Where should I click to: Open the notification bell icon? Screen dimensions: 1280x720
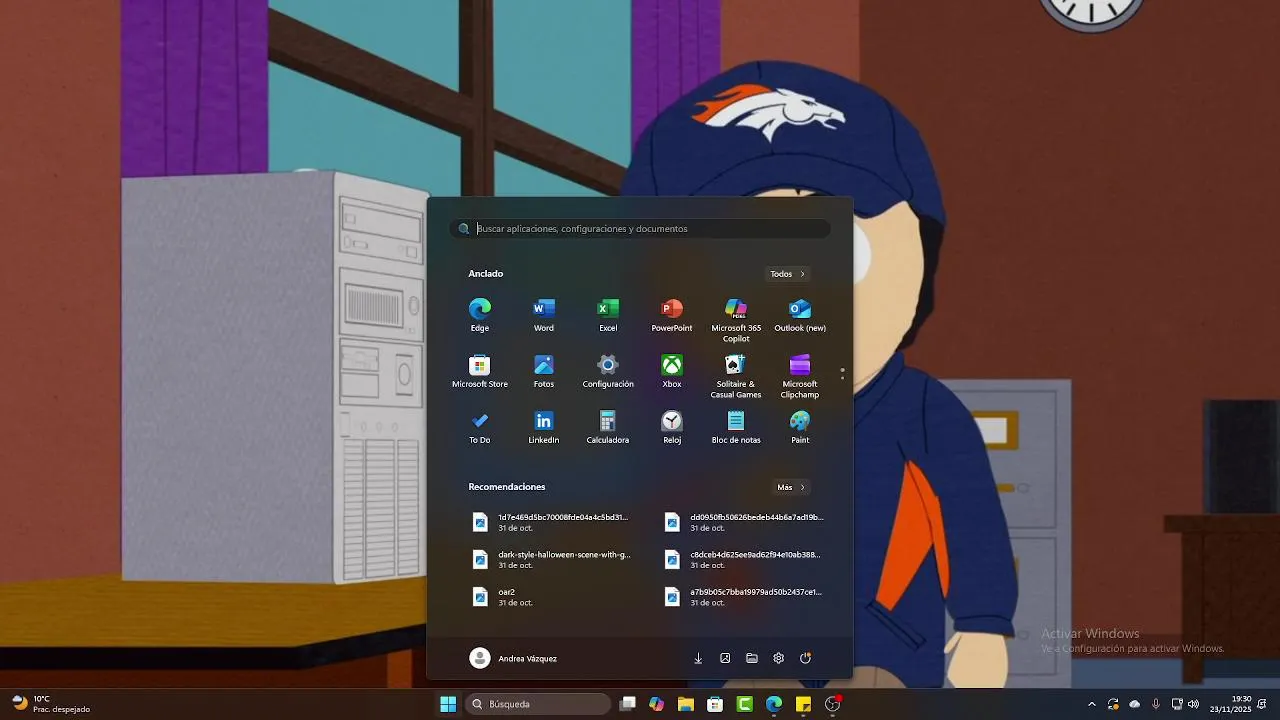[x=1262, y=704]
